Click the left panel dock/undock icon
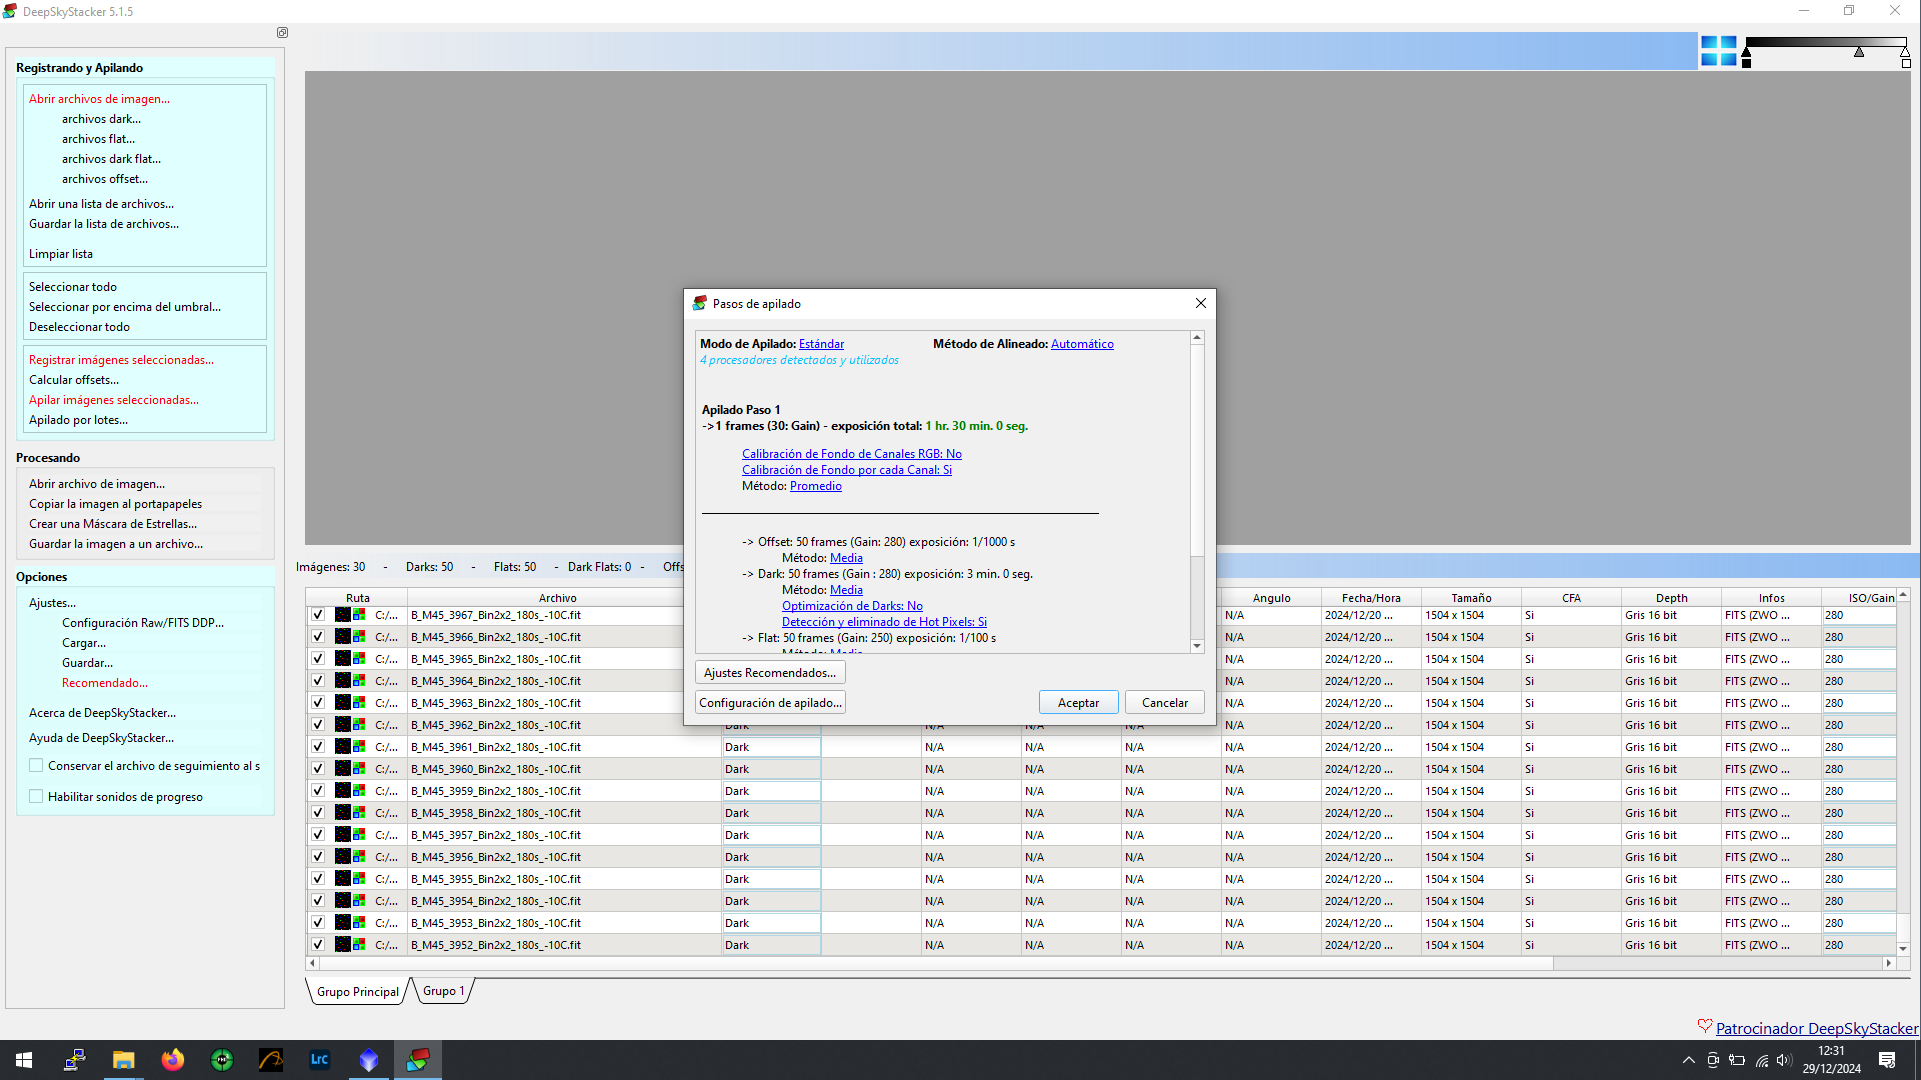1921x1080 pixels. tap(283, 33)
